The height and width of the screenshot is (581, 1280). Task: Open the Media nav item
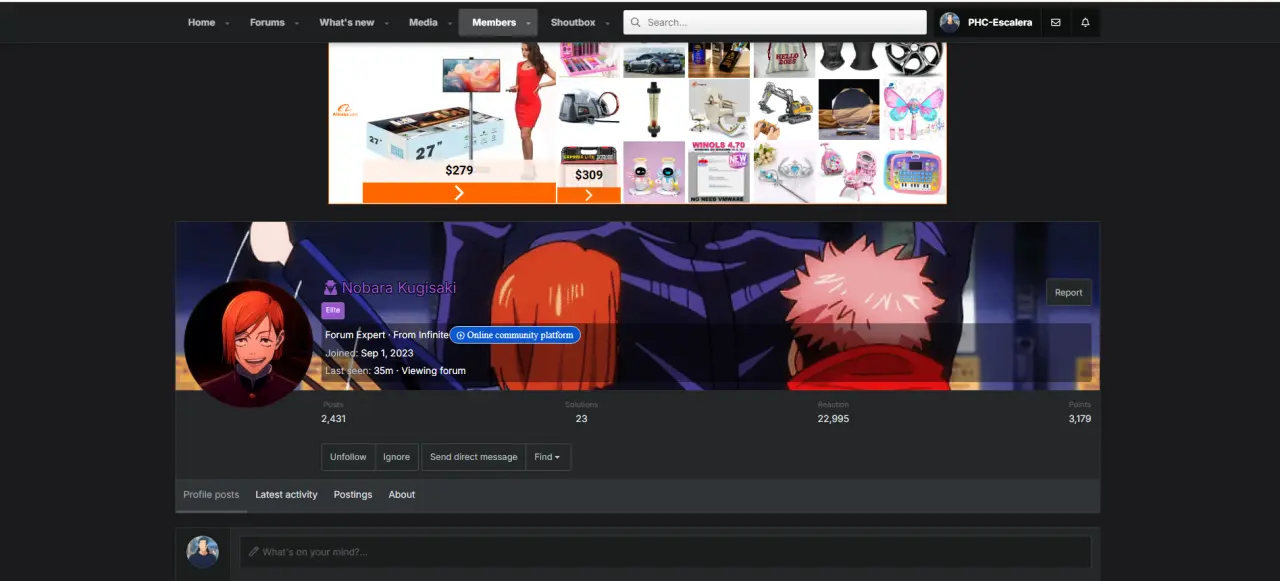423,22
